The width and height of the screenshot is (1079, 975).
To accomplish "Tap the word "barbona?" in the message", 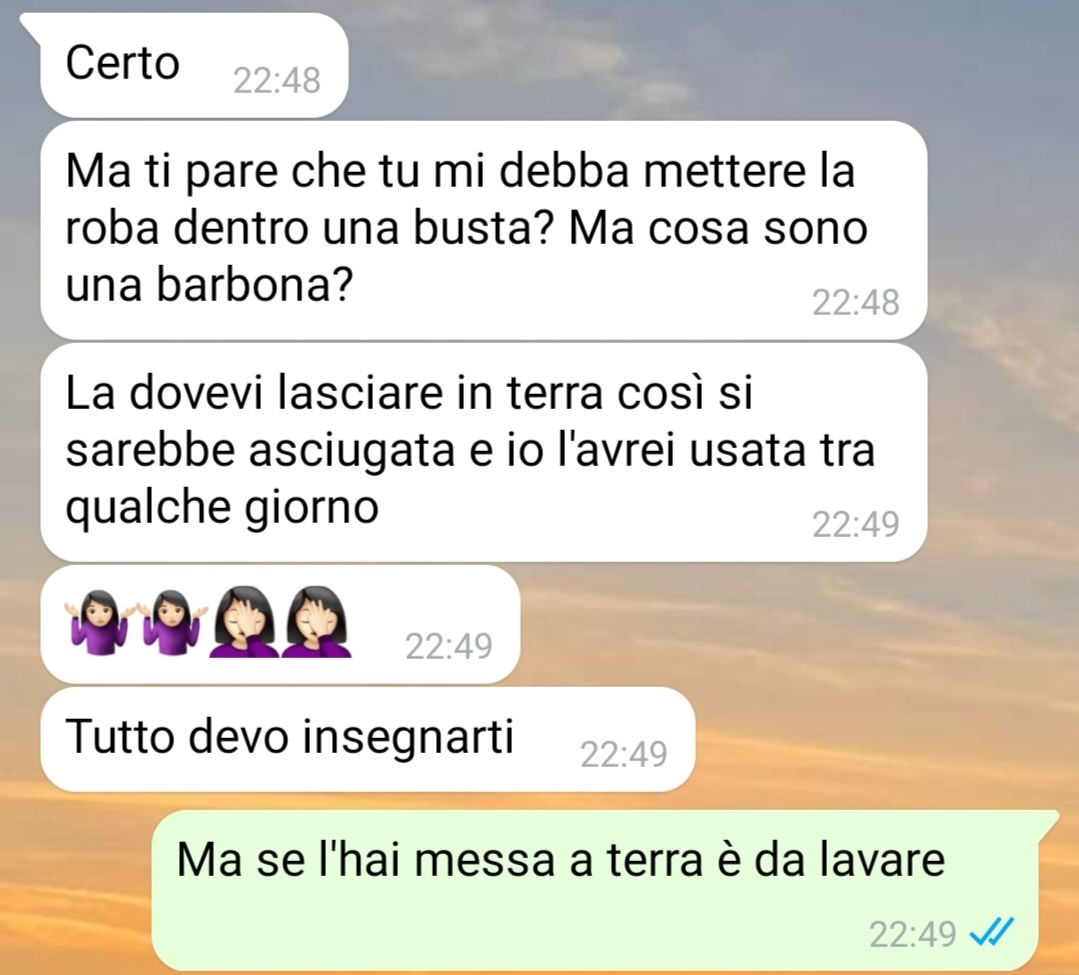I will pyautogui.click(x=255, y=283).
